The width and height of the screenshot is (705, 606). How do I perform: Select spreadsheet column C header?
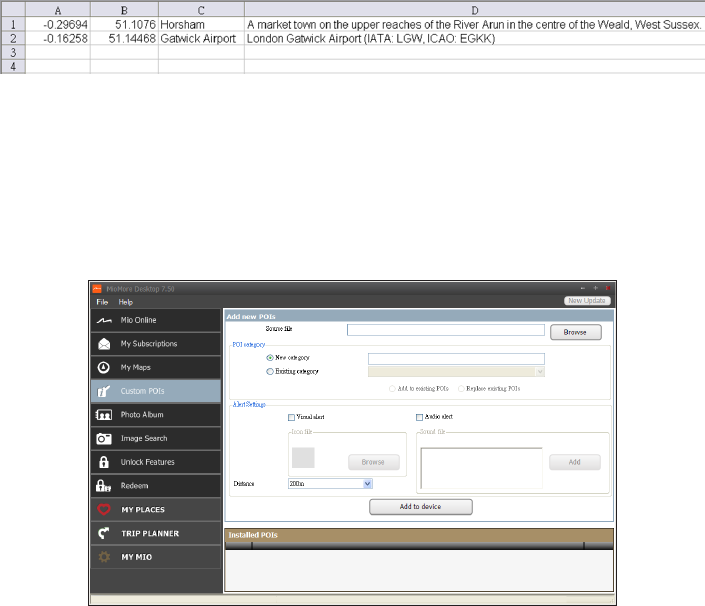(201, 10)
